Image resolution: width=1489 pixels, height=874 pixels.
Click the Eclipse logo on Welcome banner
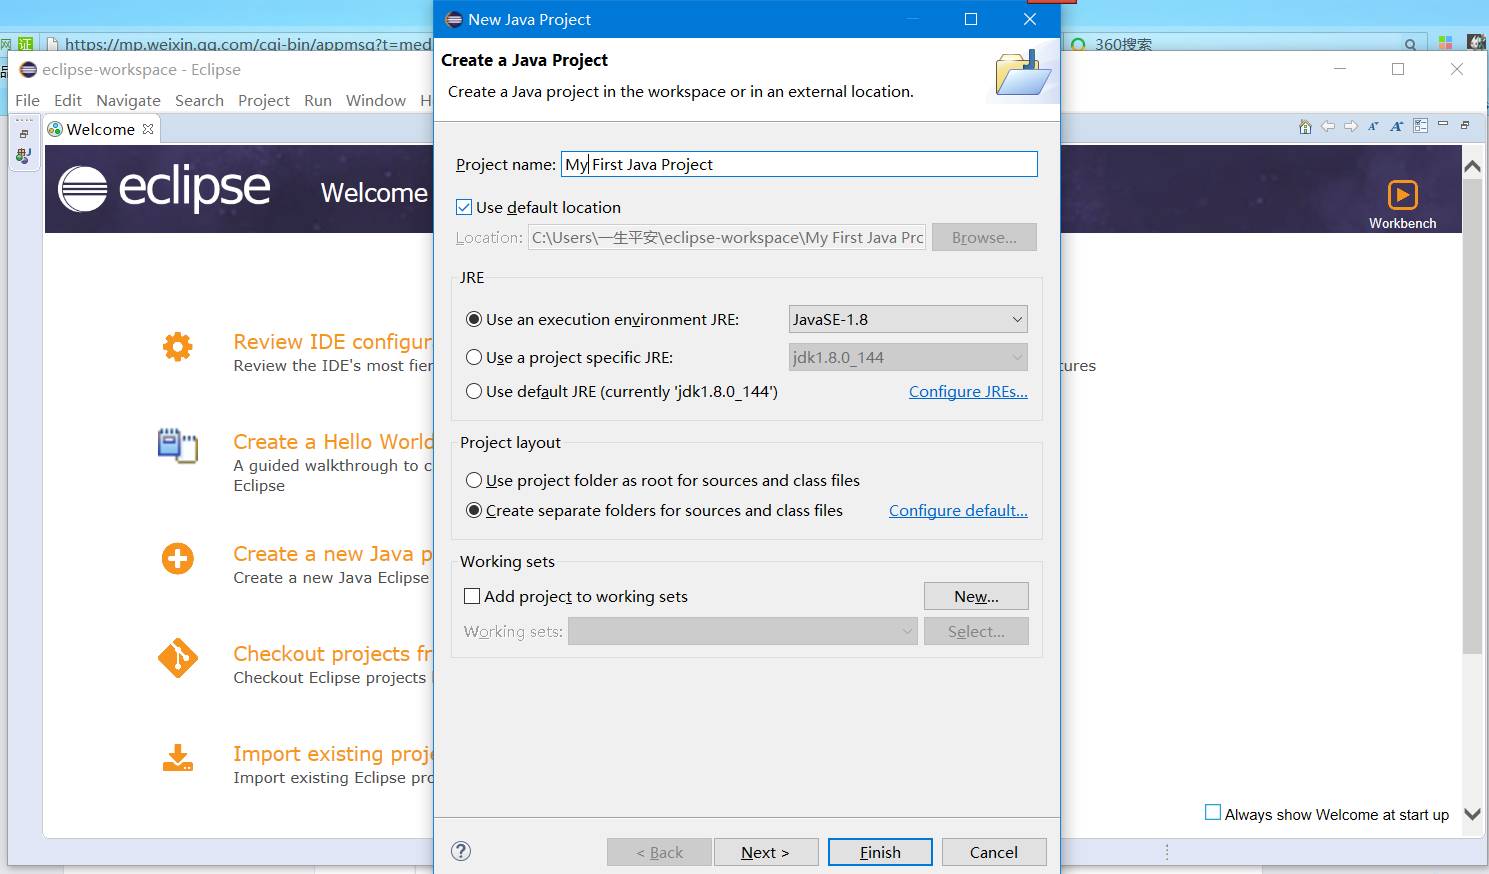(x=164, y=187)
